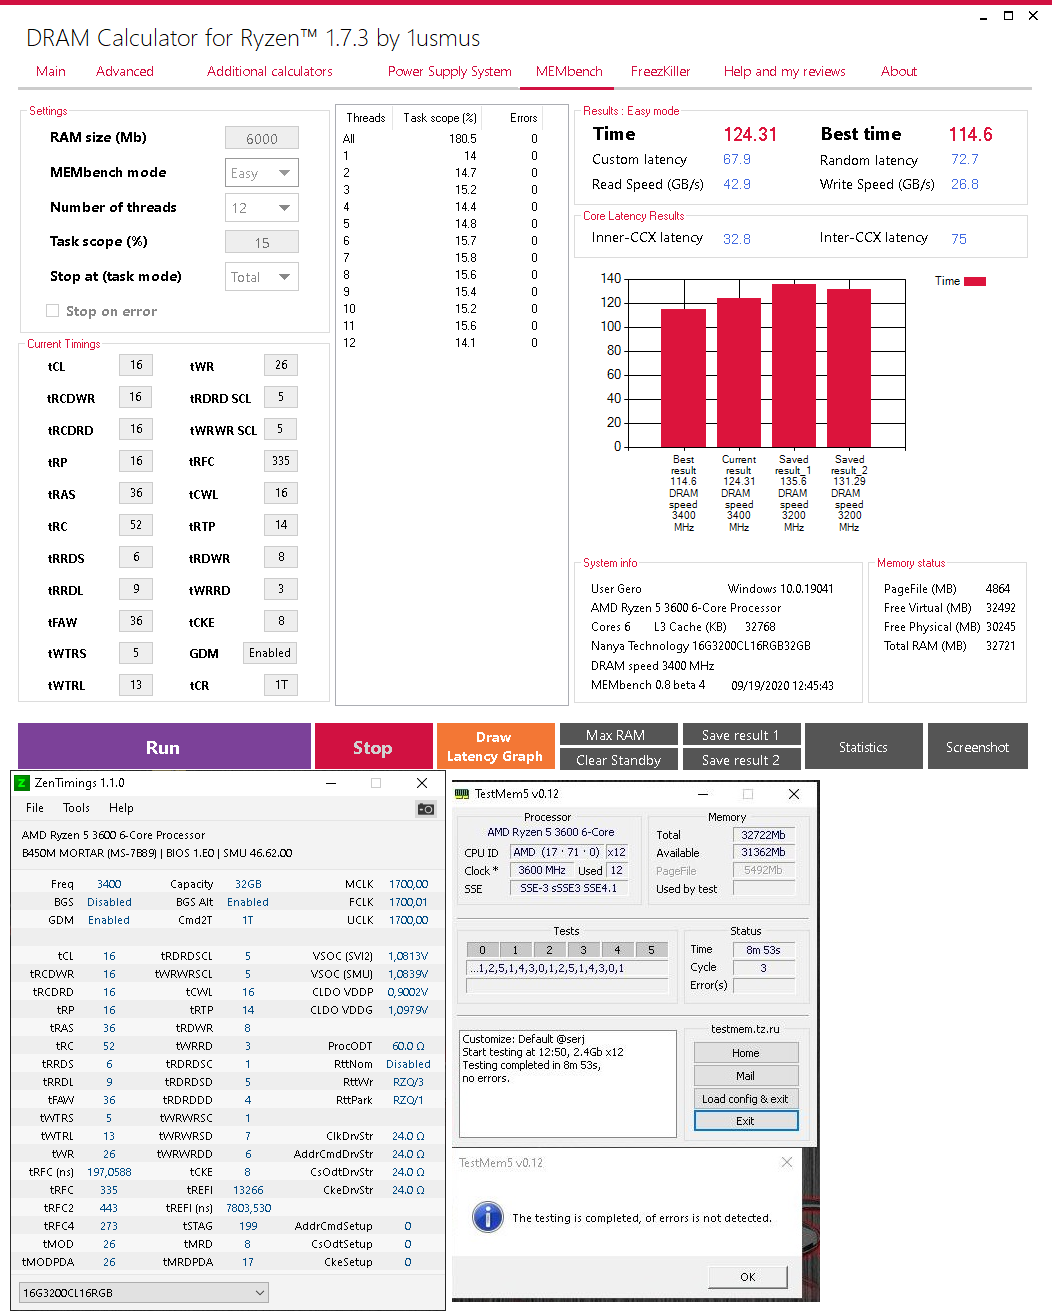Viewport: 1052px width, 1312px height.
Task: Open the About tab
Action: point(899,71)
